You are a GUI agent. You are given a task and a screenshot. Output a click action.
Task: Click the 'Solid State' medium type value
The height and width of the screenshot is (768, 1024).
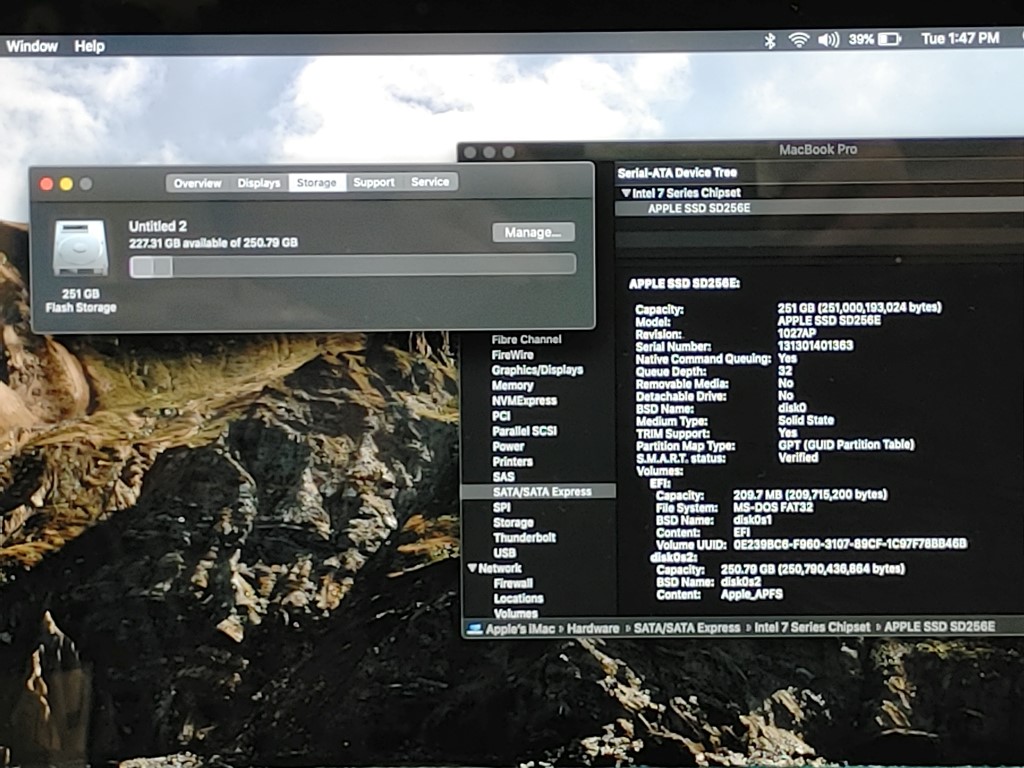click(806, 420)
